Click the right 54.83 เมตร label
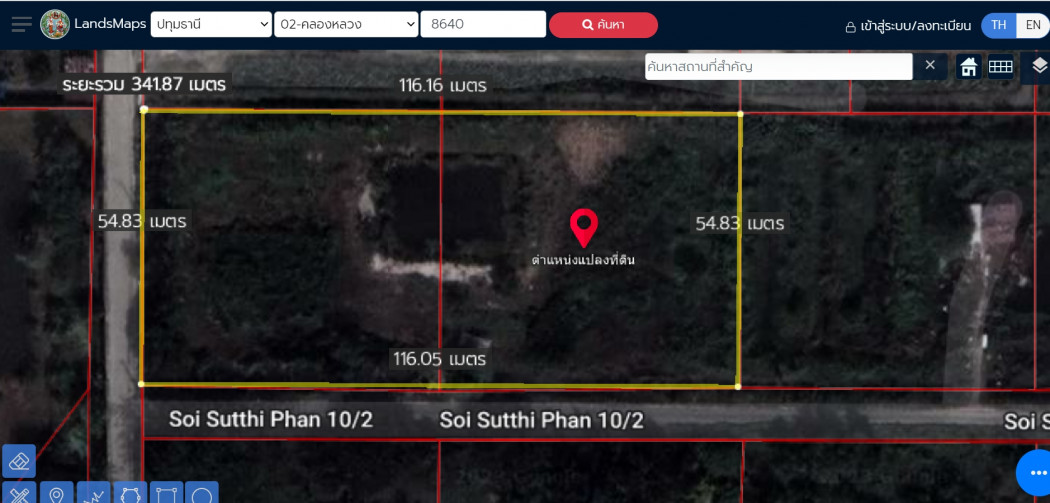The height and width of the screenshot is (503, 1050). (x=739, y=223)
